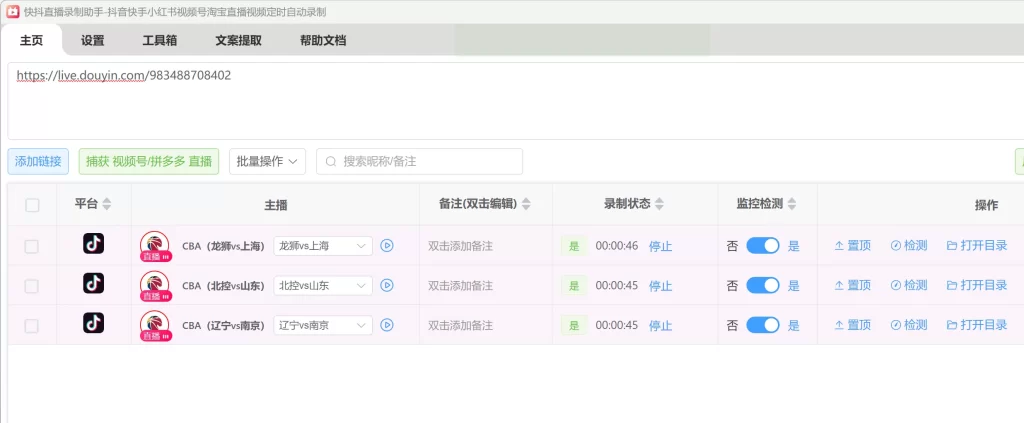Sort by the 平台 column arrows
Image resolution: width=1024 pixels, height=423 pixels.
[107, 204]
